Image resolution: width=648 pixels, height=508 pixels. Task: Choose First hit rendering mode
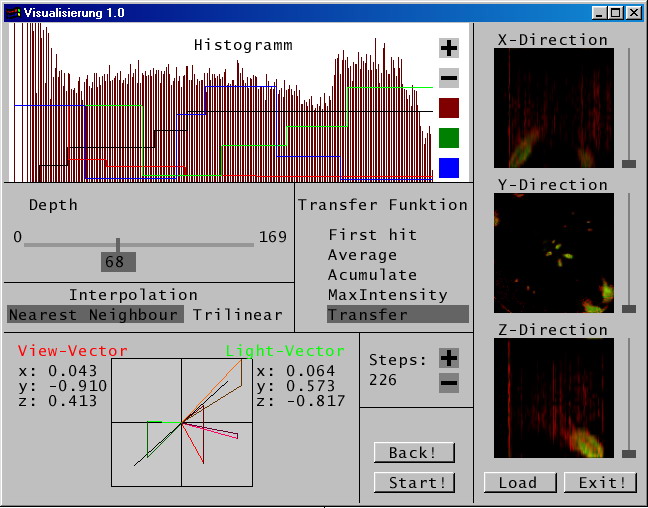pyautogui.click(x=373, y=235)
